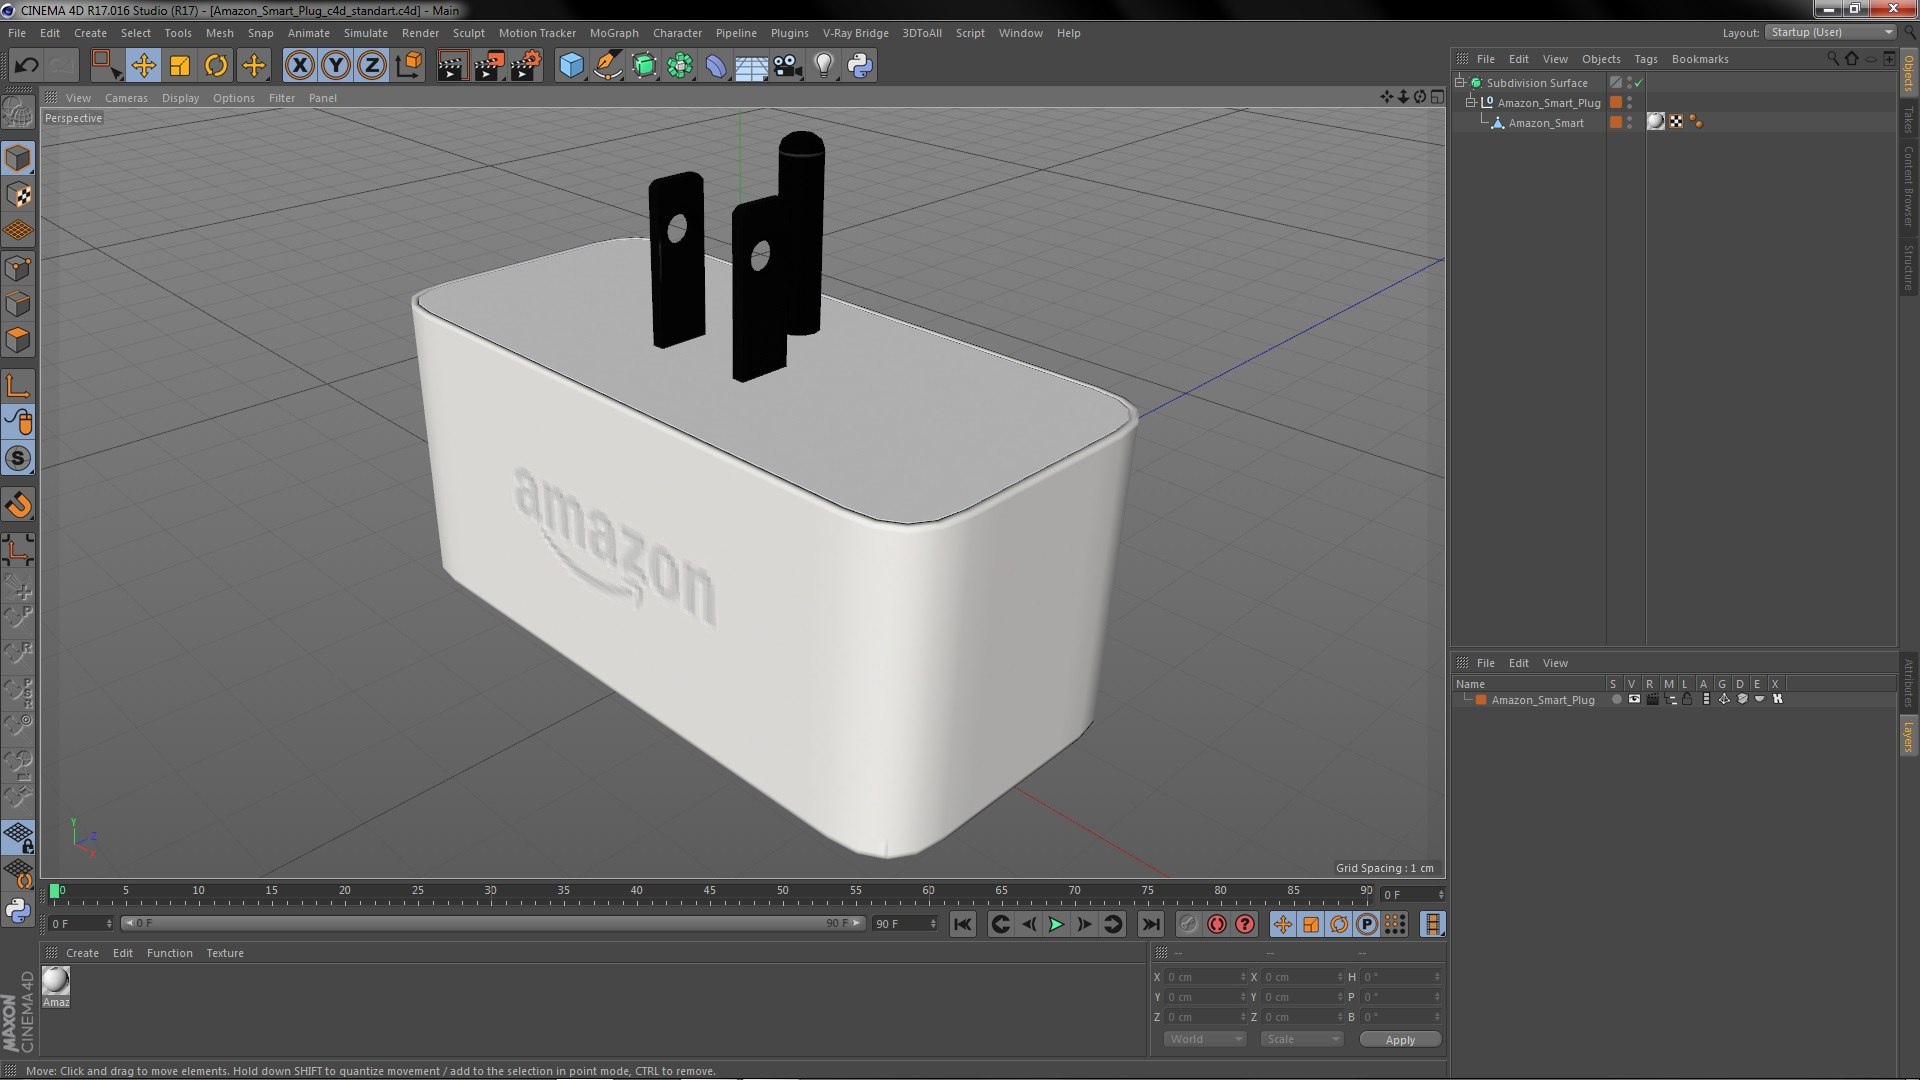The image size is (1920, 1080).
Task: Select the Amaz material thumbnail
Action: [56, 981]
